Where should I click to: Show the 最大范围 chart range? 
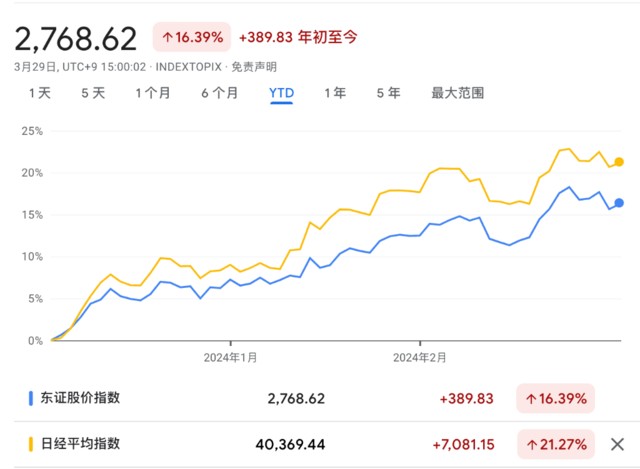coord(458,93)
